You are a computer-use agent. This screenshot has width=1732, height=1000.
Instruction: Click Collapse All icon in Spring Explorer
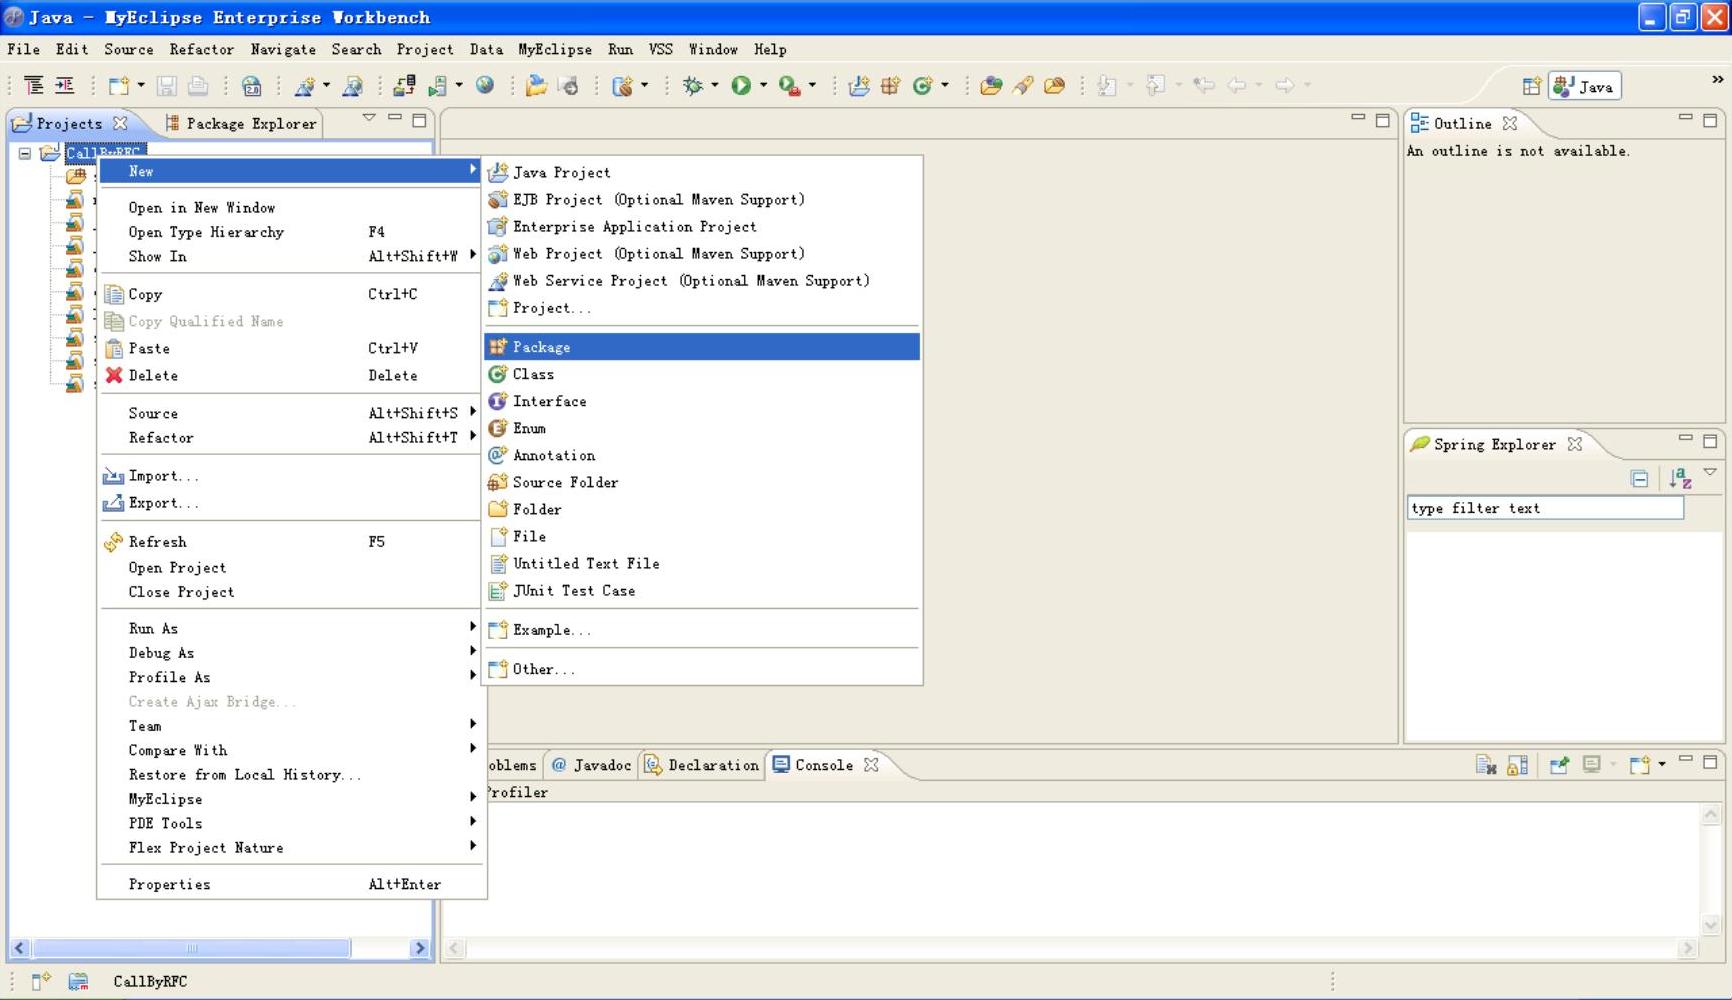pos(1639,479)
